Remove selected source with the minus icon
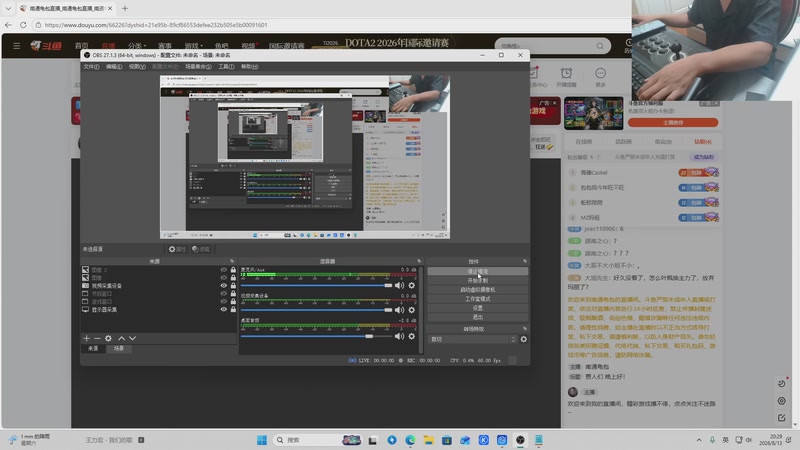800x450 pixels. (97, 338)
